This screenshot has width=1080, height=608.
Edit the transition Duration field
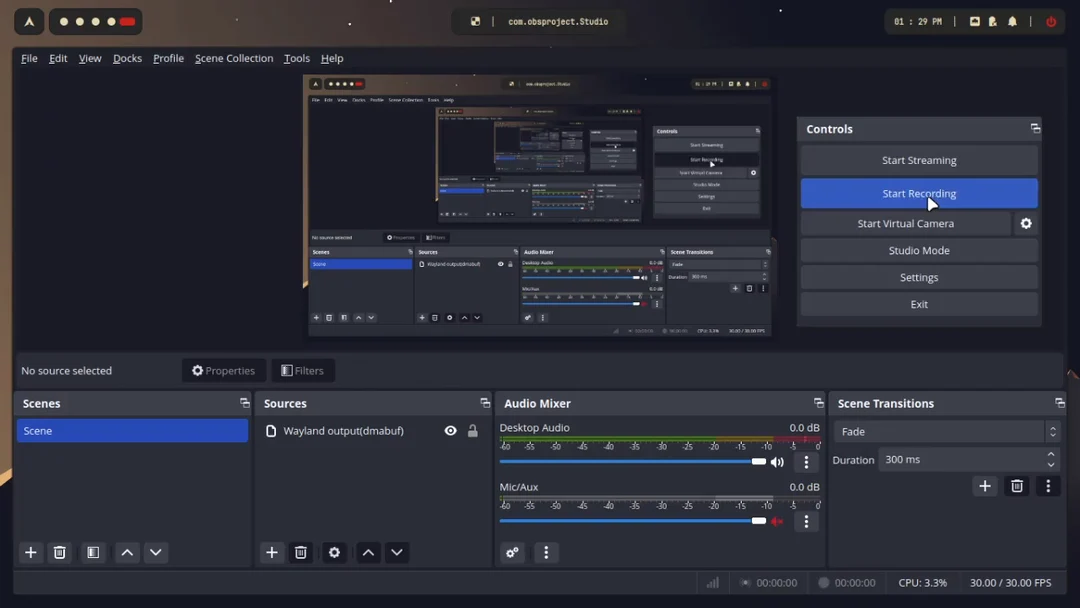tap(960, 459)
